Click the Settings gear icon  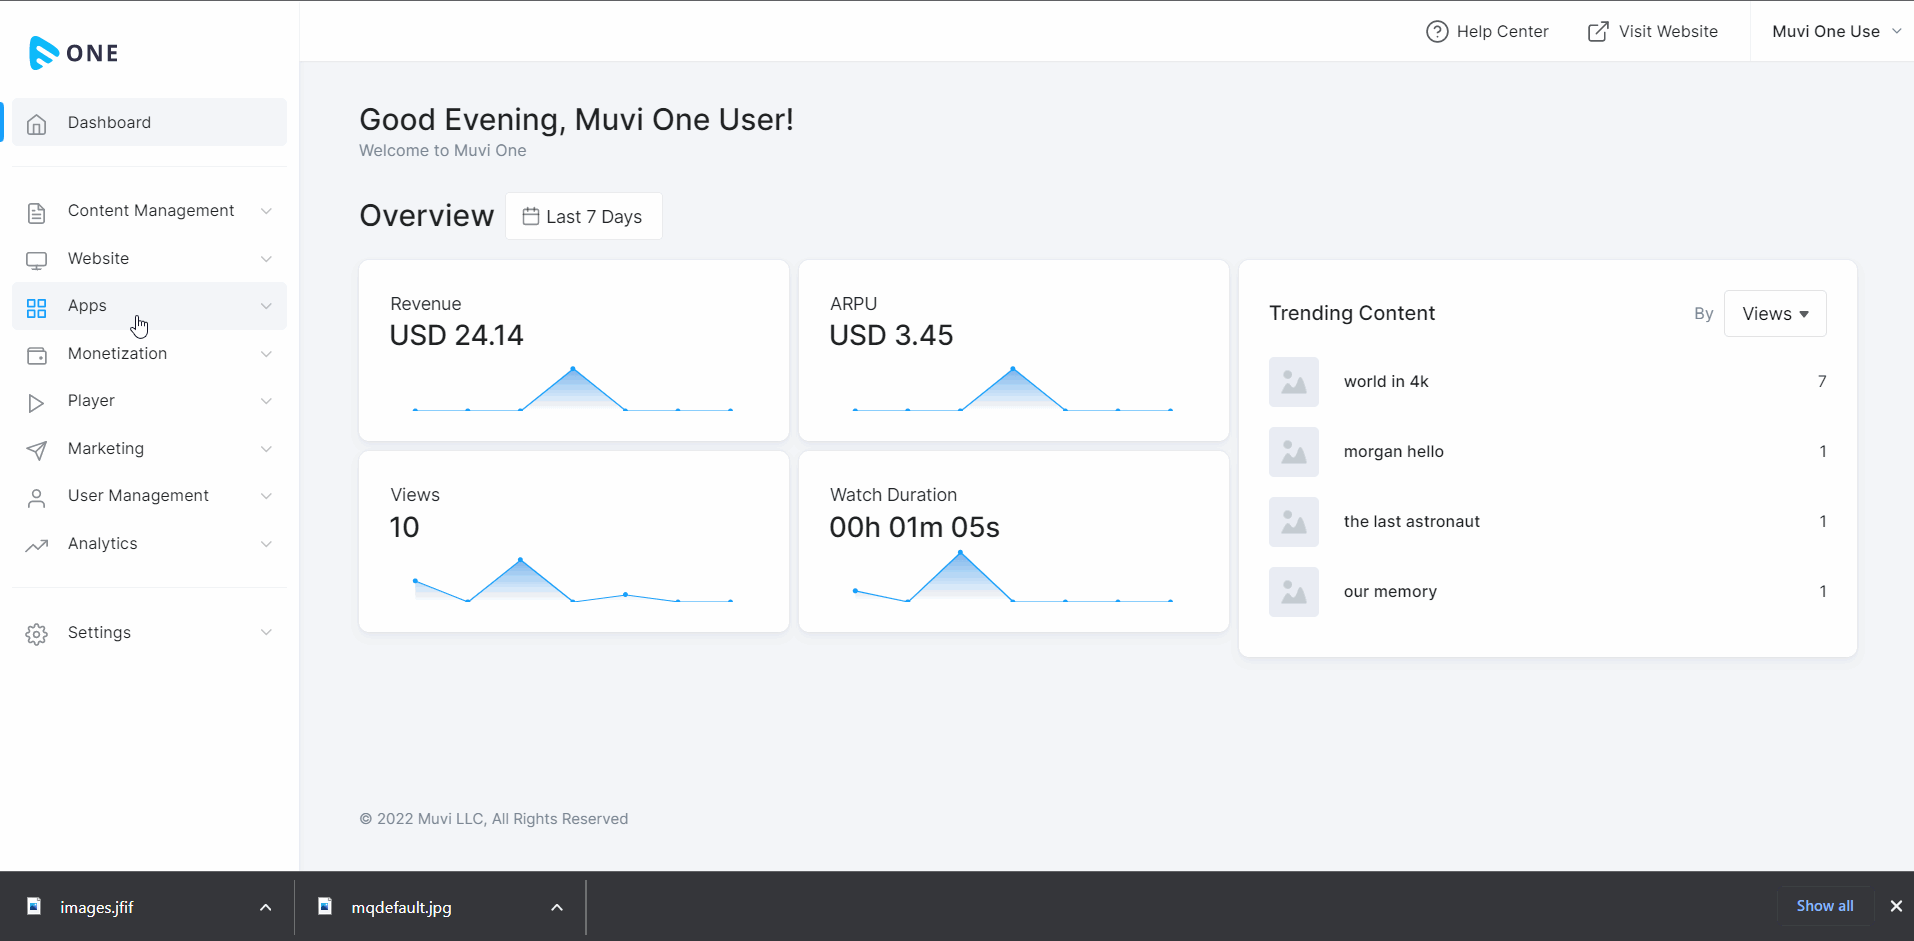pos(37,634)
